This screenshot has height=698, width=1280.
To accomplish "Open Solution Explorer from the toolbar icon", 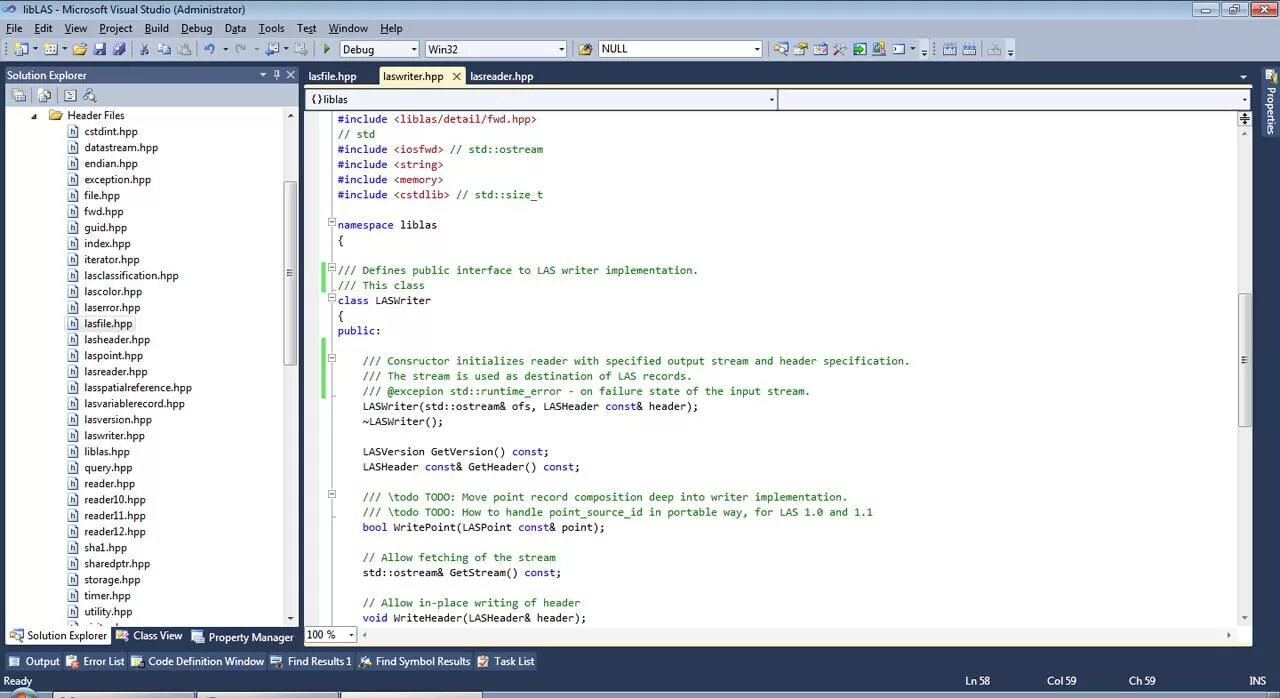I will [x=781, y=49].
